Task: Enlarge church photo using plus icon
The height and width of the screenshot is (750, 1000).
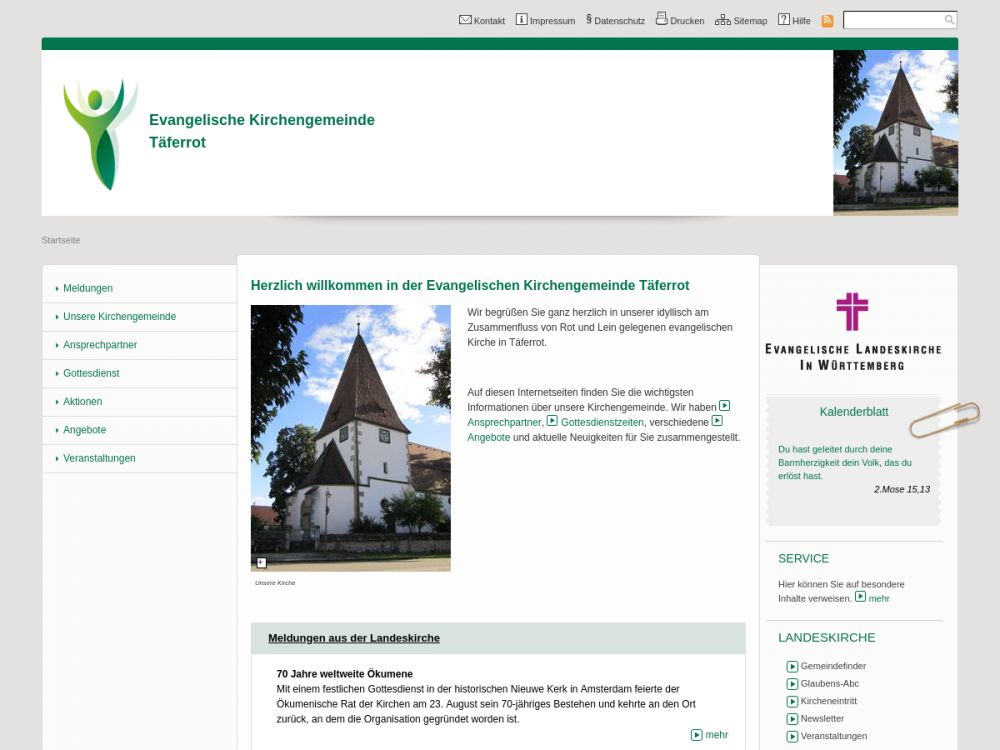Action: coord(261,563)
